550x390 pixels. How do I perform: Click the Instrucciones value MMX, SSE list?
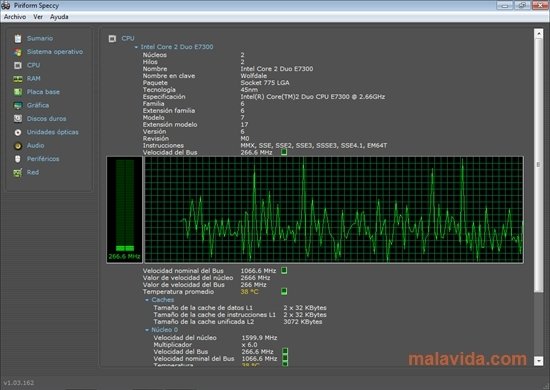pos(314,145)
